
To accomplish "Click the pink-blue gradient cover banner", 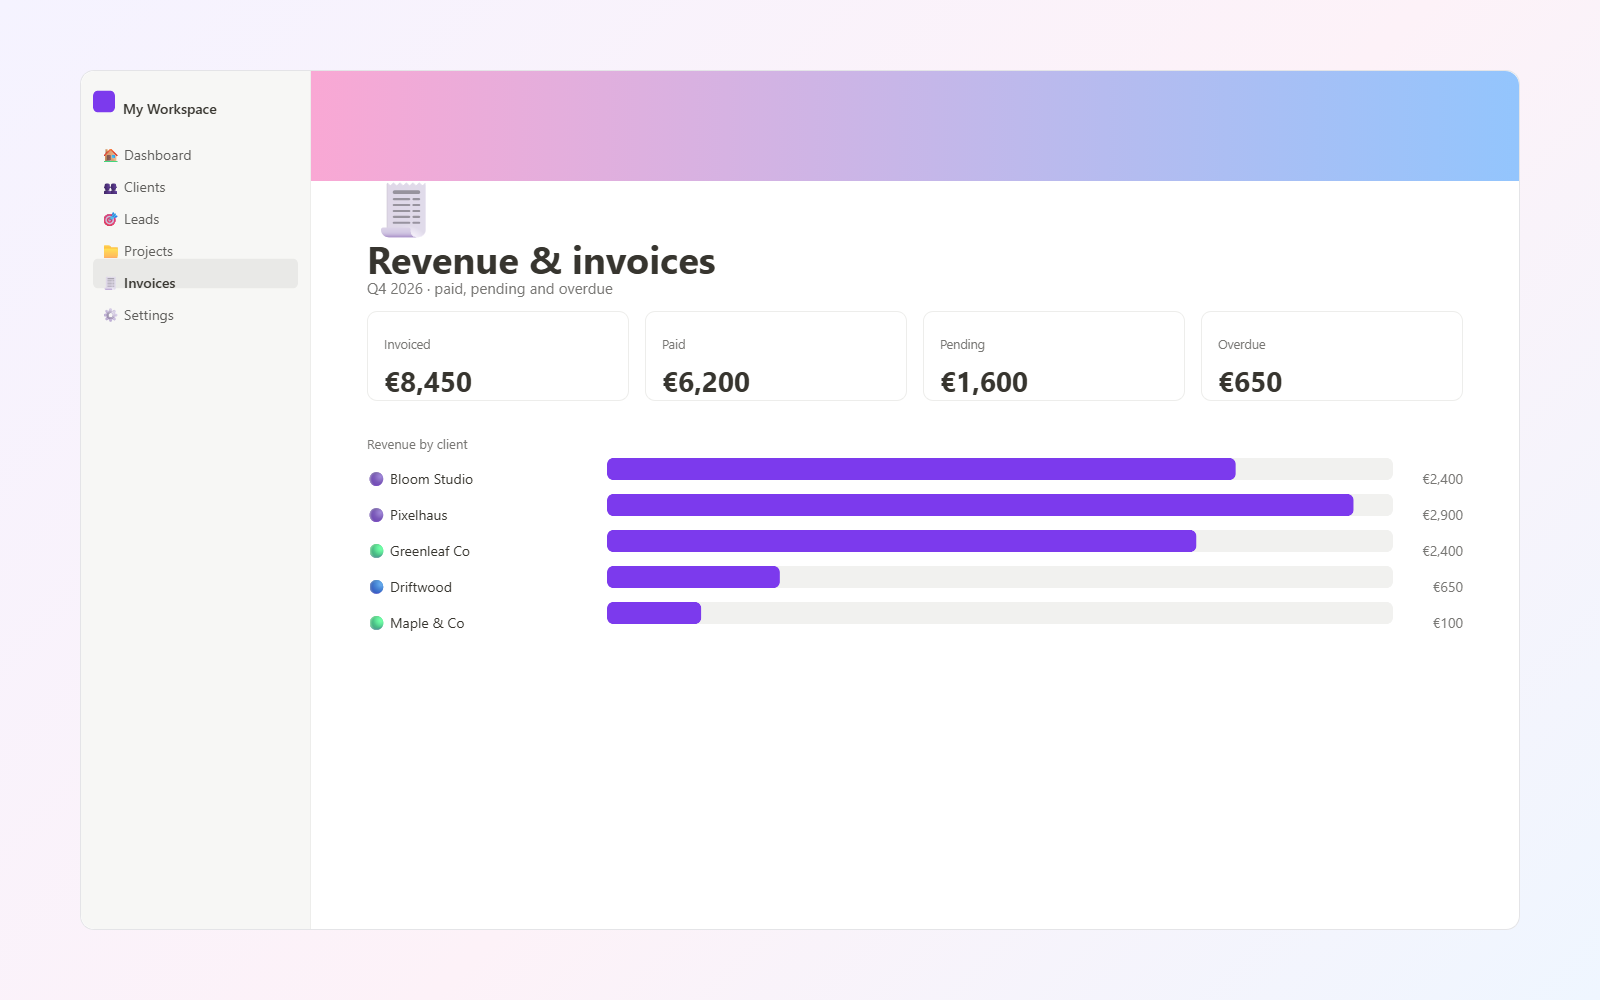I will [915, 126].
